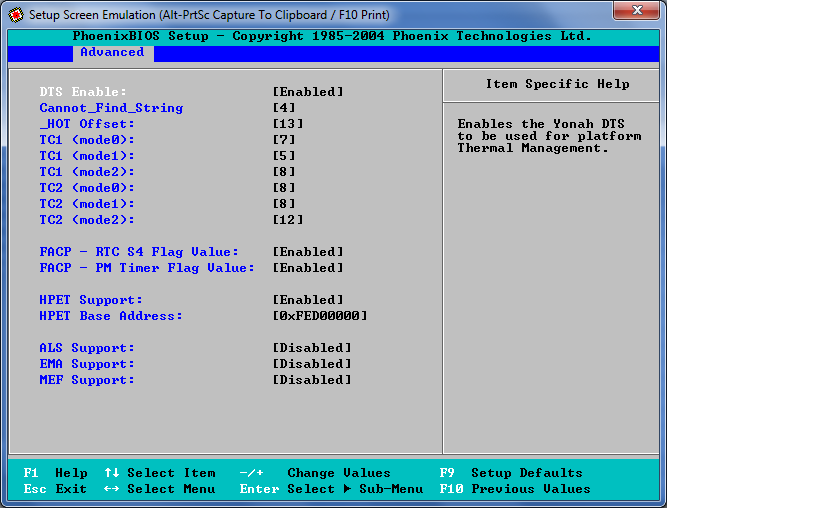Change the TC1 (mode0) value [7]

click(284, 140)
